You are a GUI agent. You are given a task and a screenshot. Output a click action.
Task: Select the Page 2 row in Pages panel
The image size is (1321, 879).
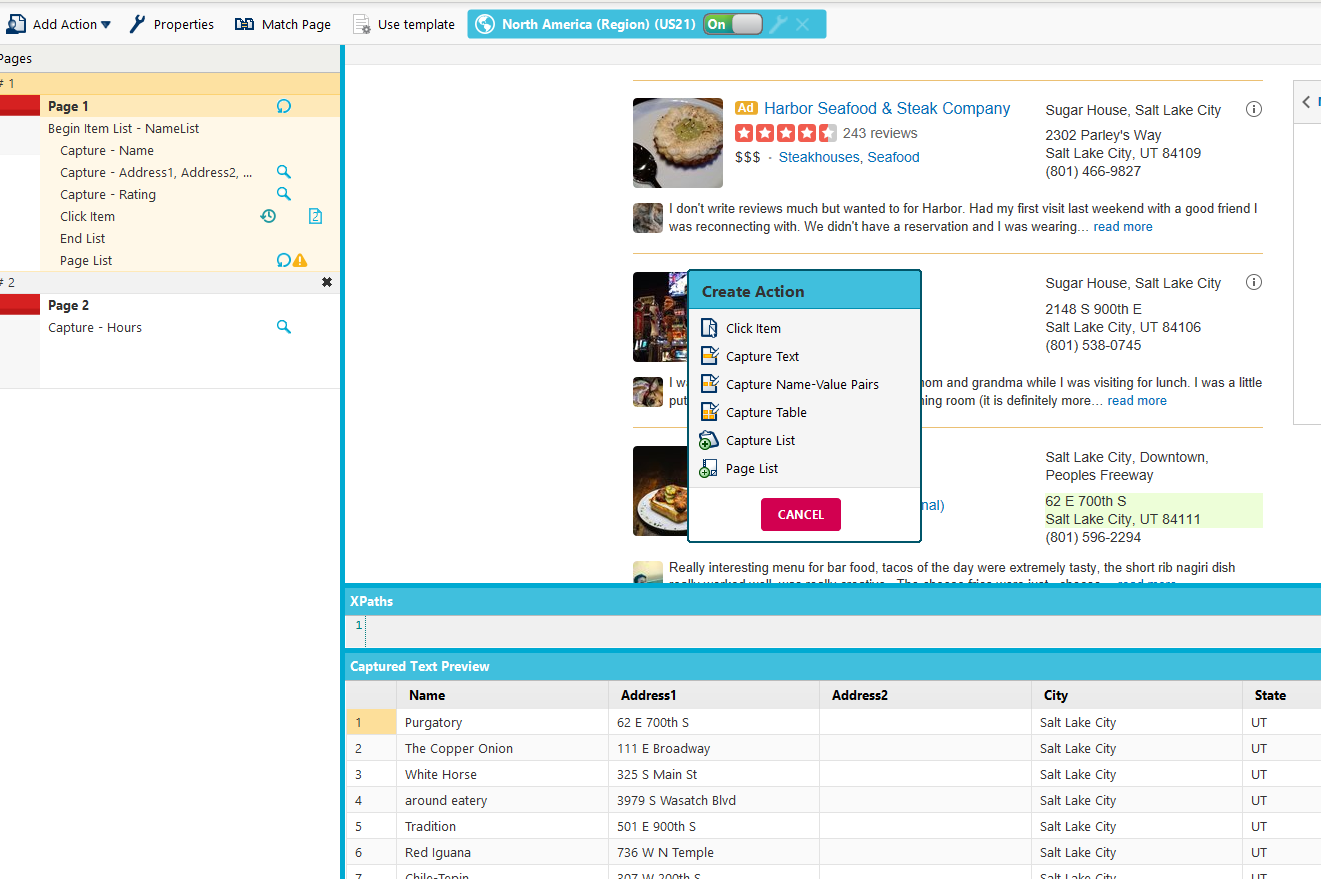coord(190,305)
